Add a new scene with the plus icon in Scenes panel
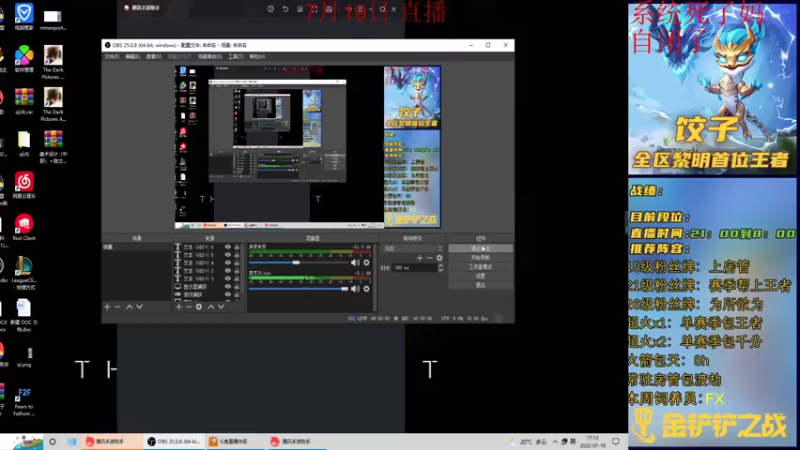 (107, 307)
